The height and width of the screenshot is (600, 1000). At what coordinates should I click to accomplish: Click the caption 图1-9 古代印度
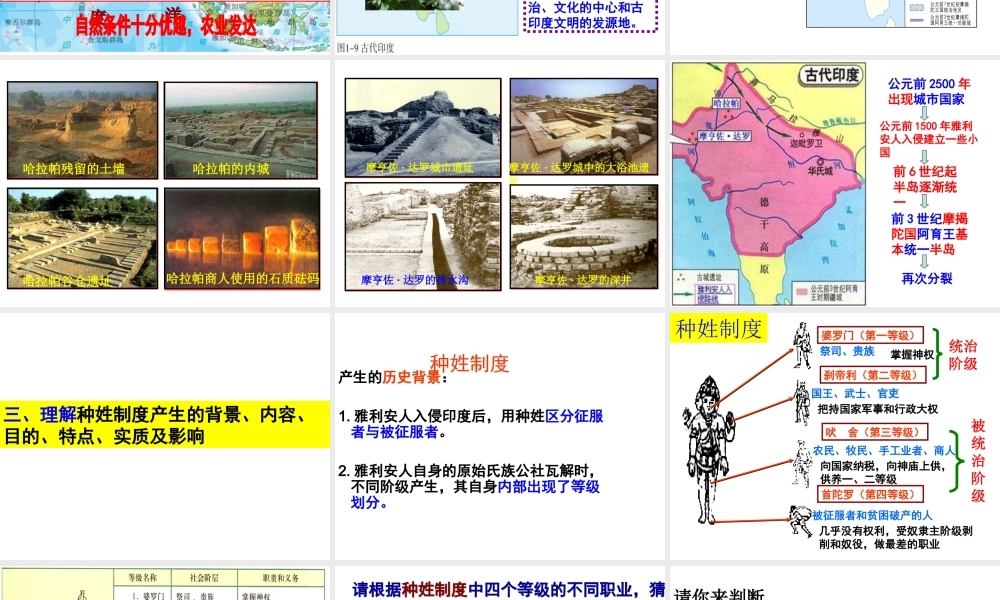(365, 48)
